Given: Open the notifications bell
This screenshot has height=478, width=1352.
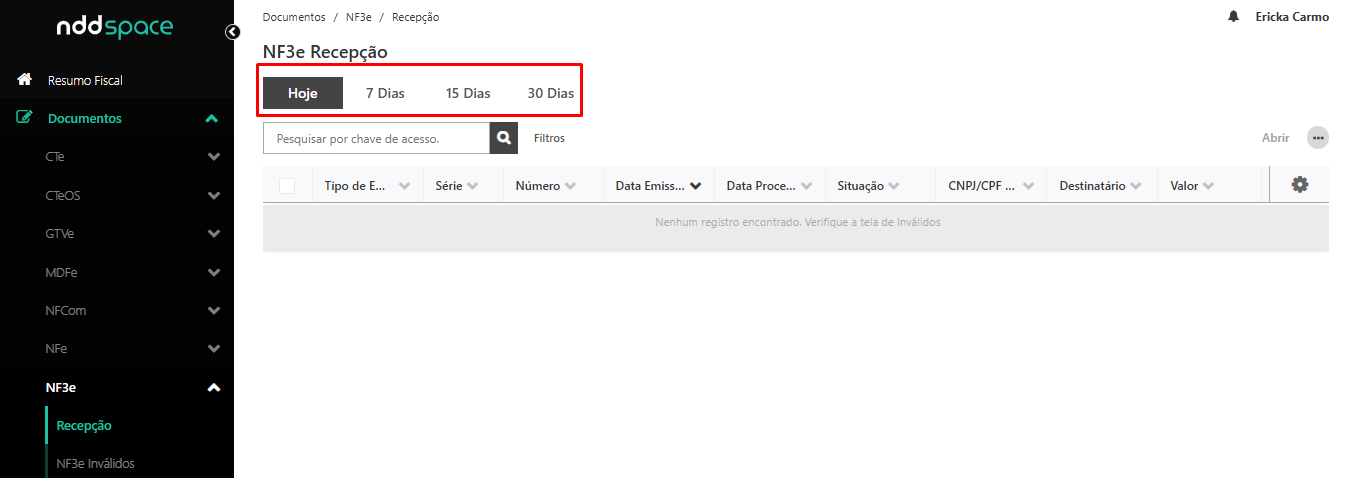Looking at the screenshot, I should click(x=1233, y=17).
